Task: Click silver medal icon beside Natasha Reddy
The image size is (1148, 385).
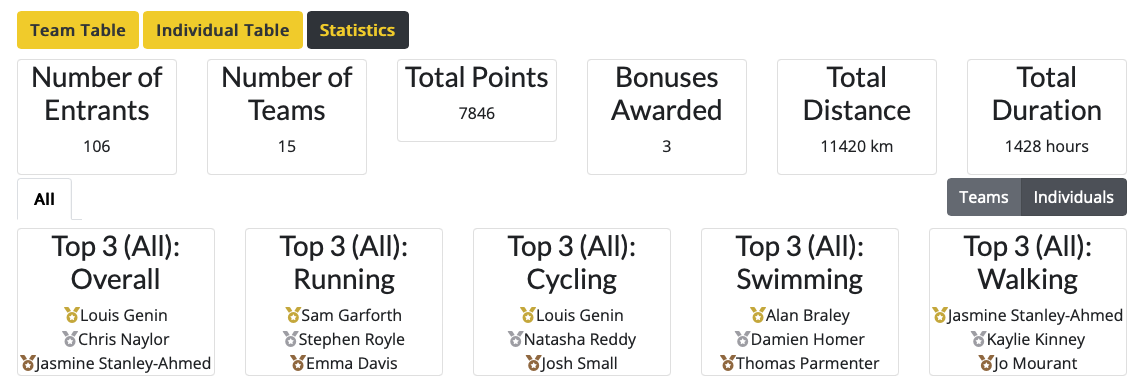Action: pos(515,340)
